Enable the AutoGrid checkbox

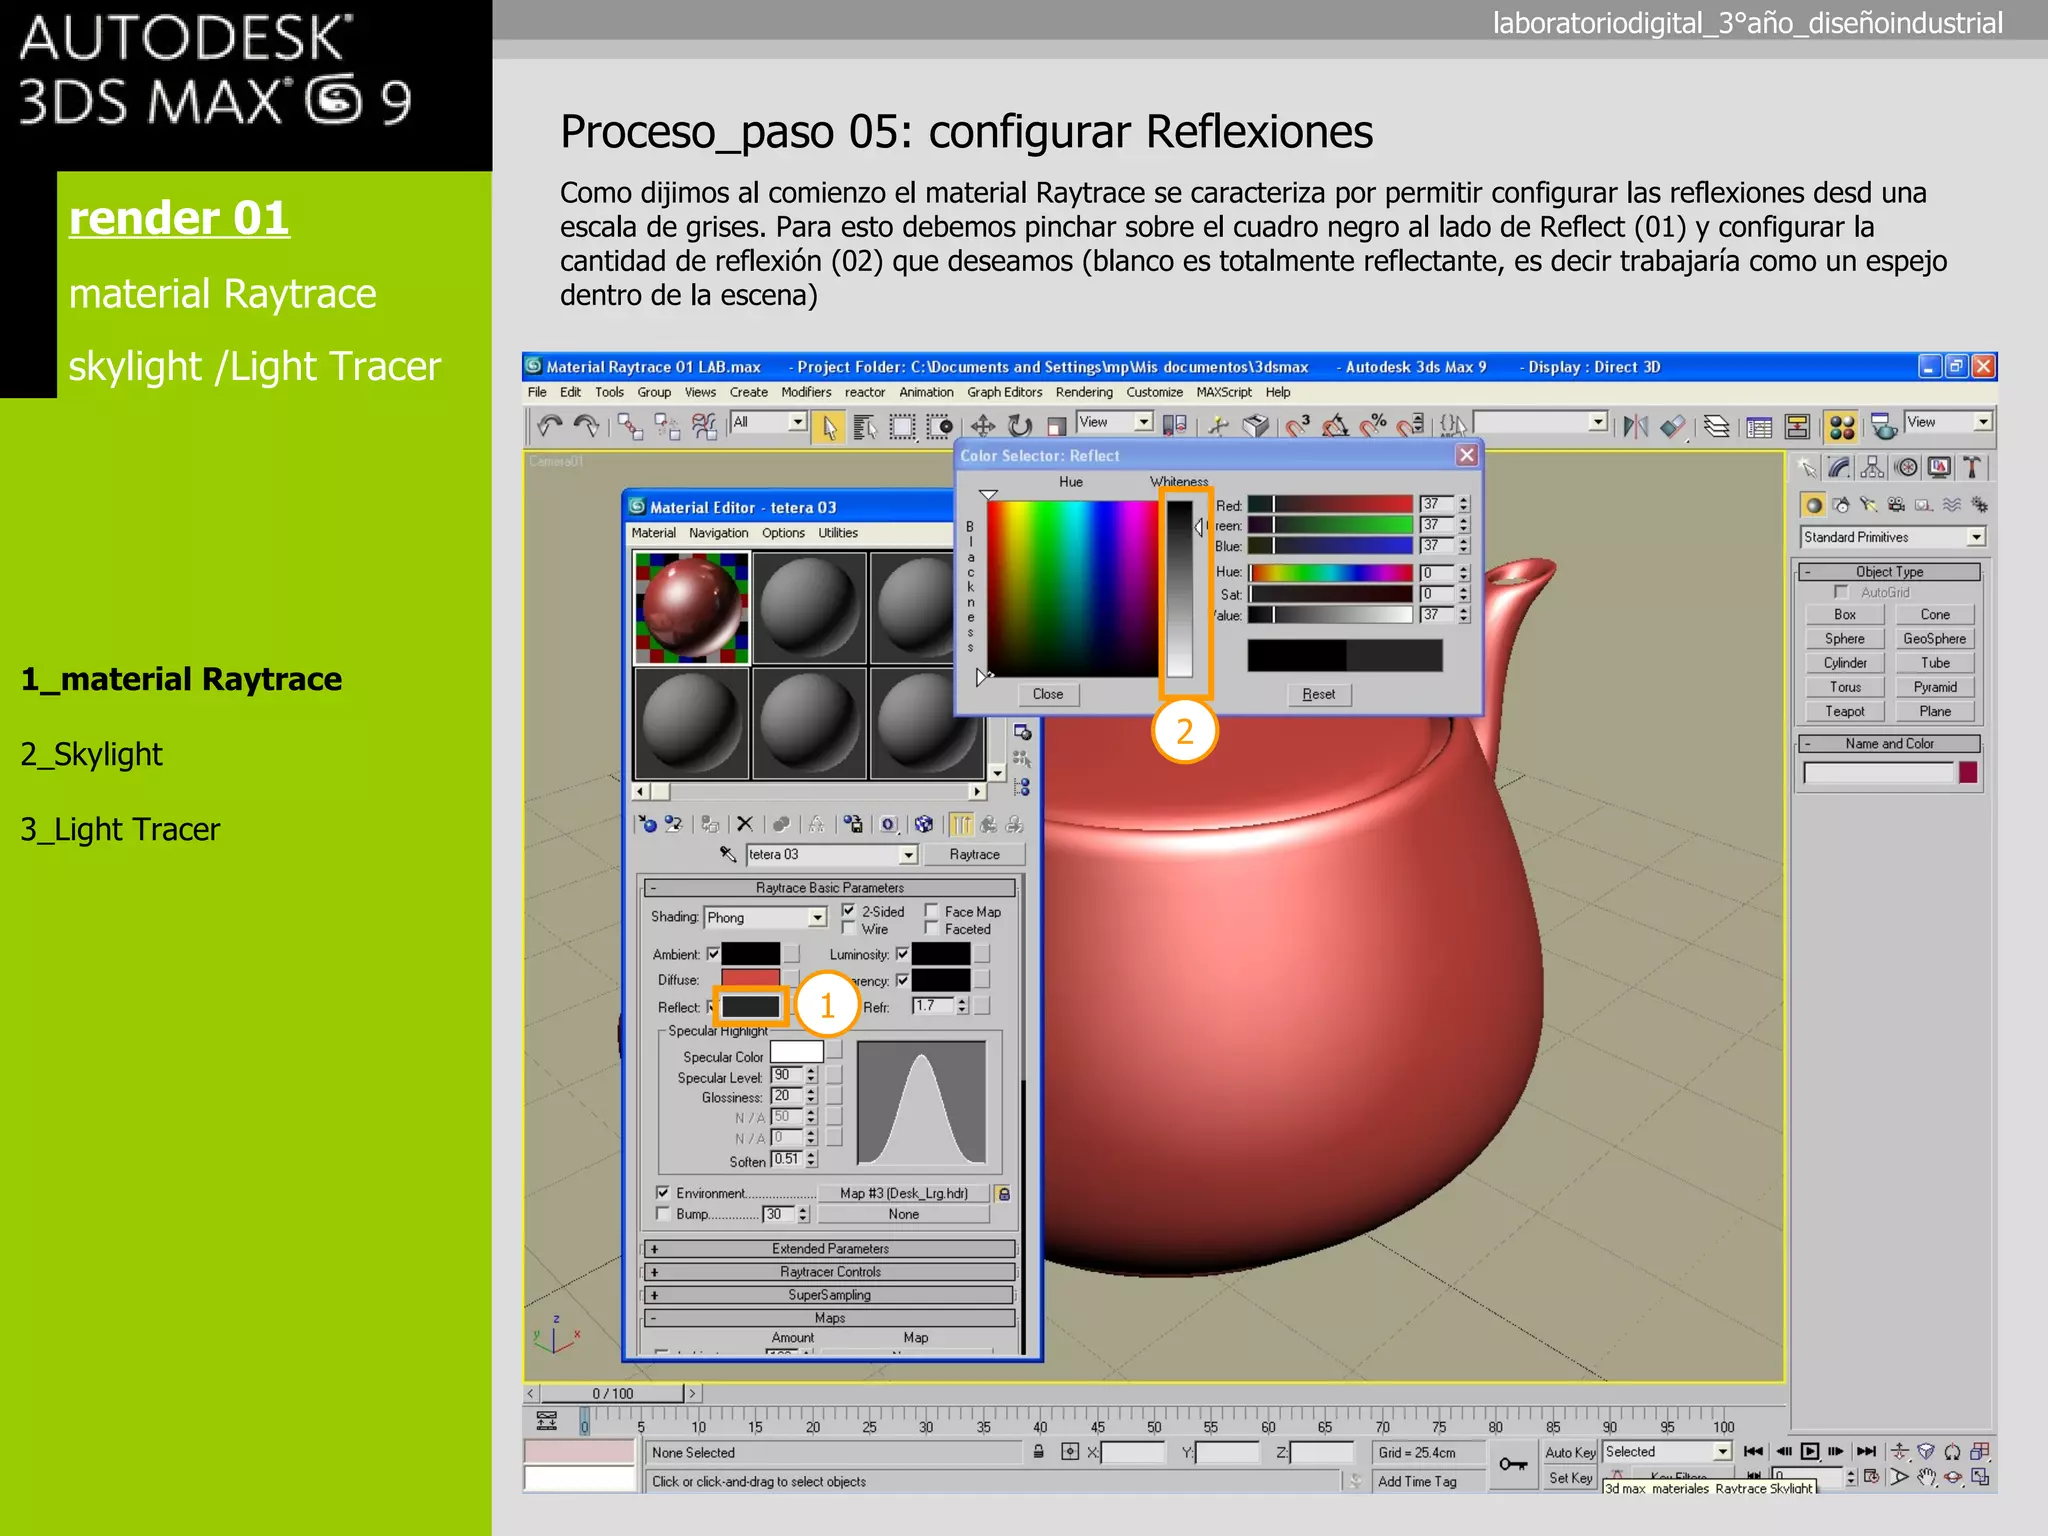(x=1841, y=592)
